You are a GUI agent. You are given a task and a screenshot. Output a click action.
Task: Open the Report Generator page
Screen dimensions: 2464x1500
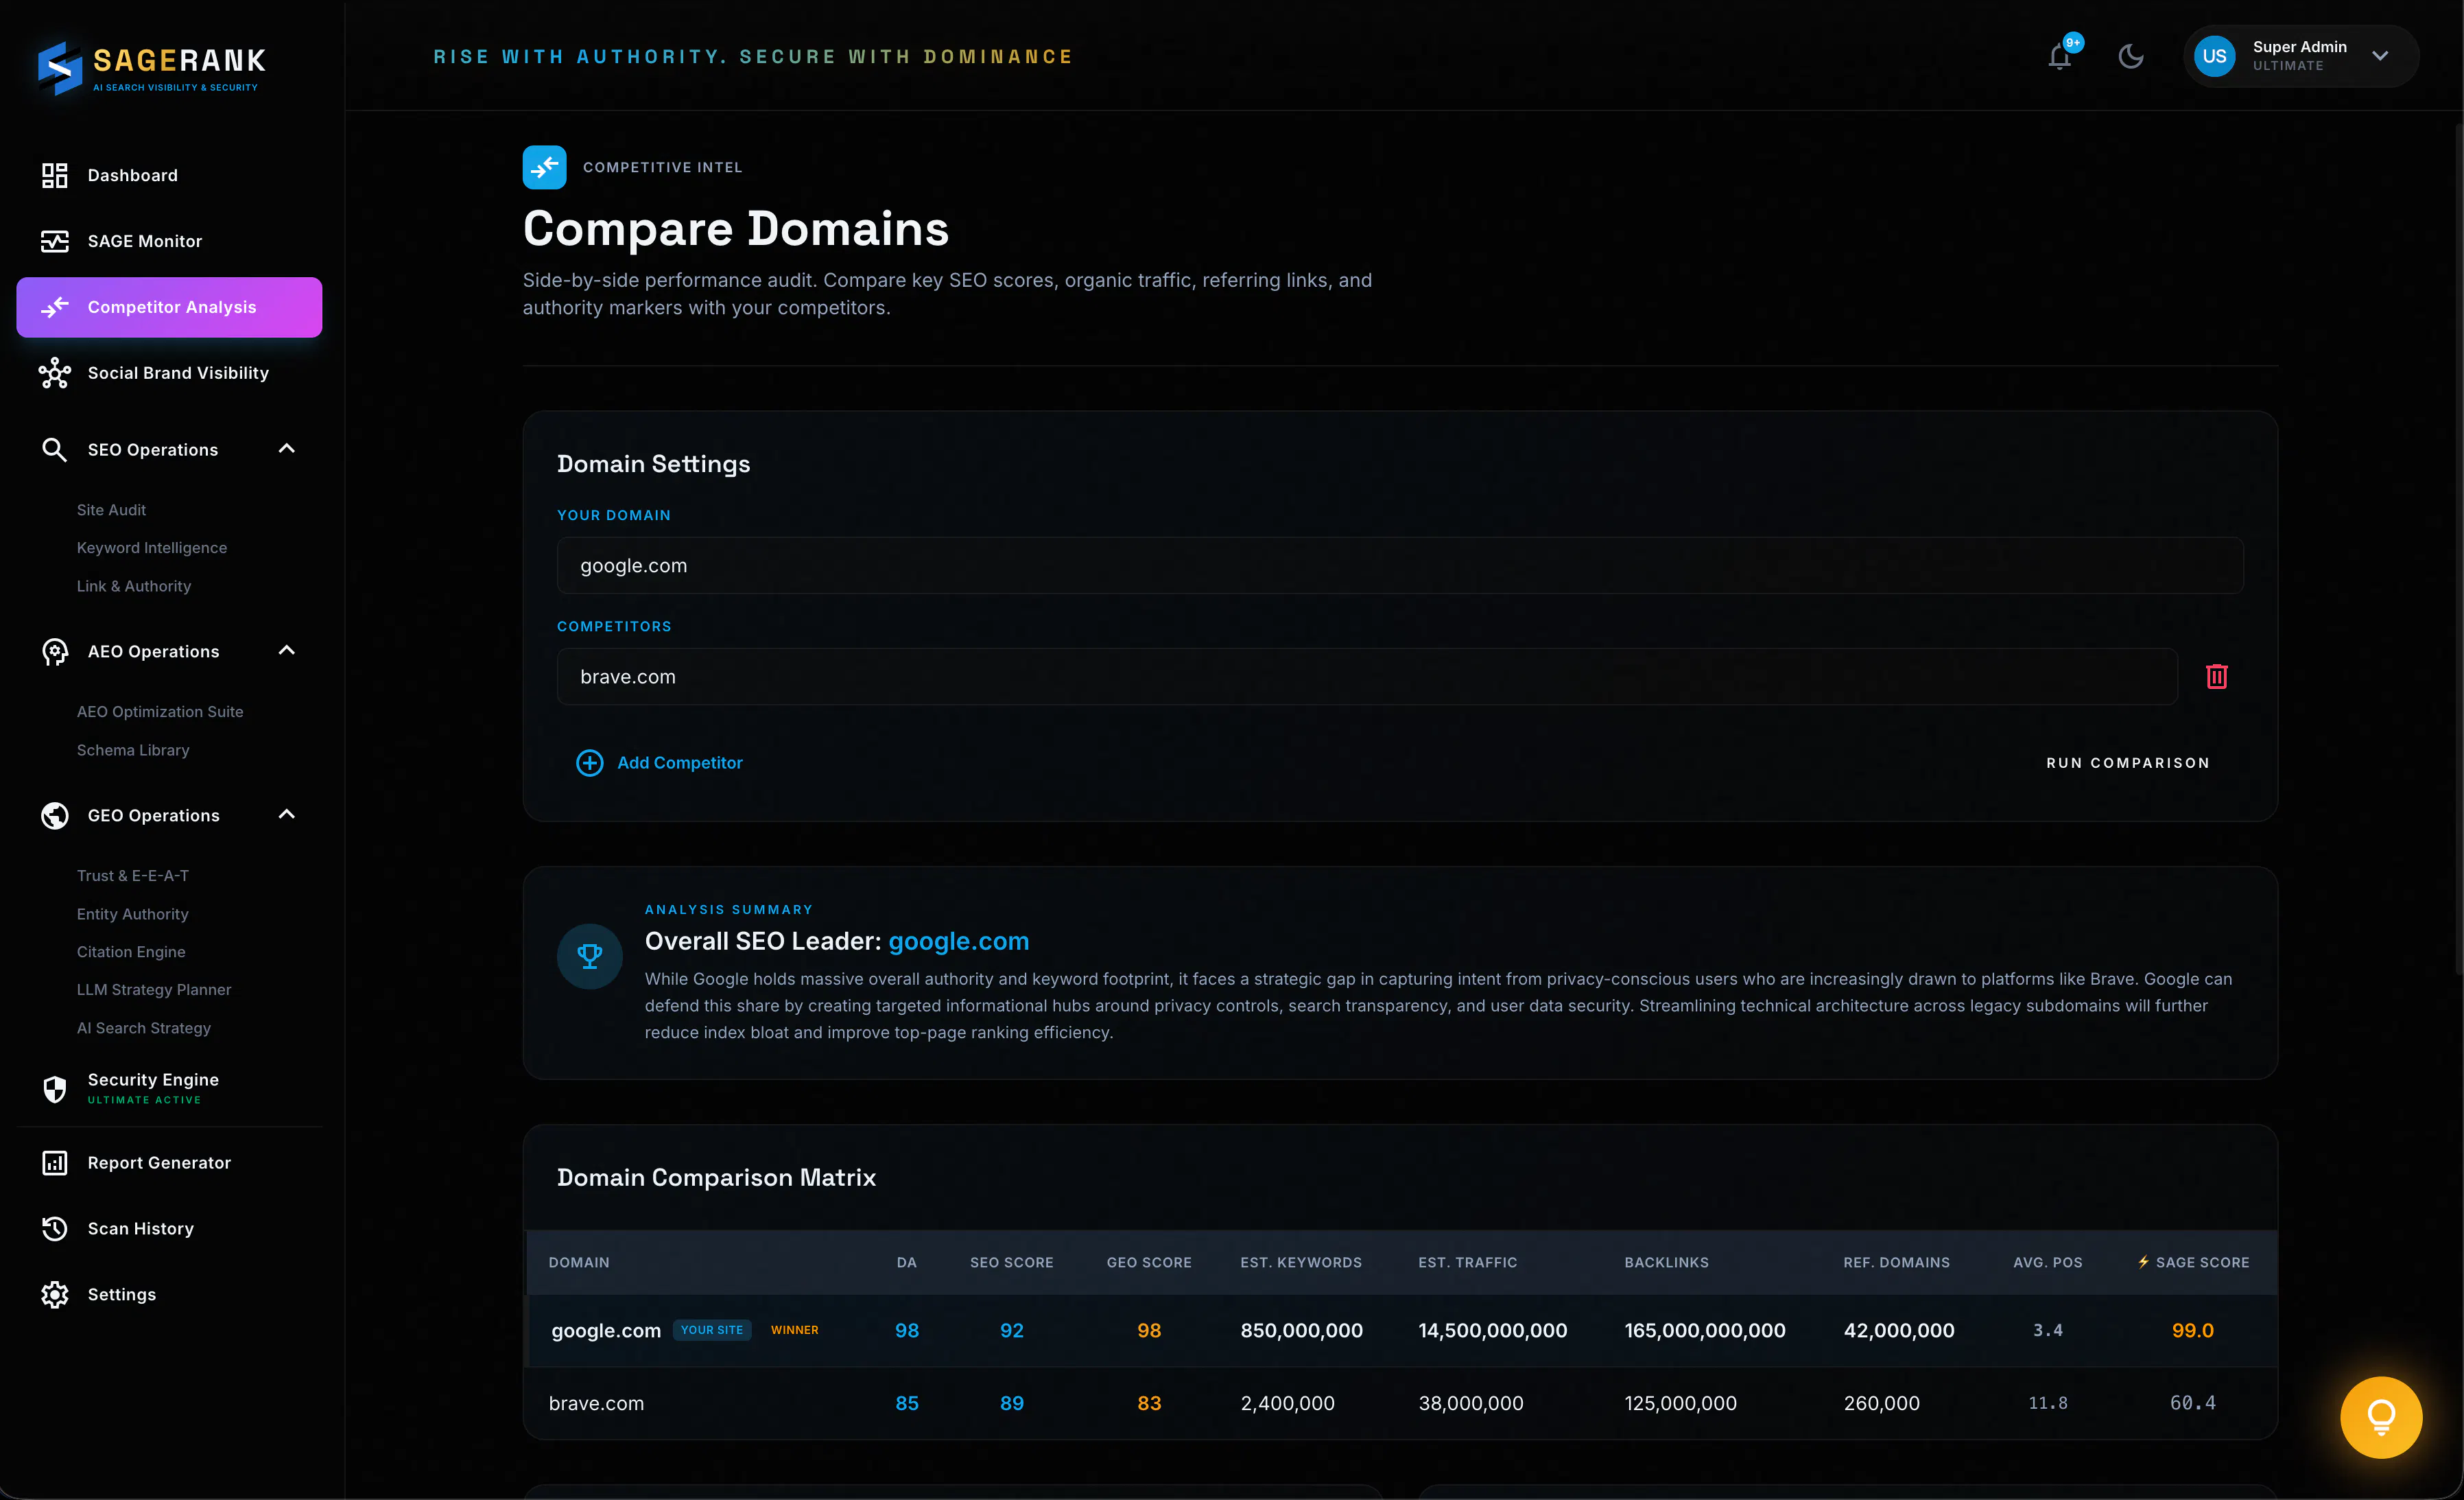(169, 1163)
